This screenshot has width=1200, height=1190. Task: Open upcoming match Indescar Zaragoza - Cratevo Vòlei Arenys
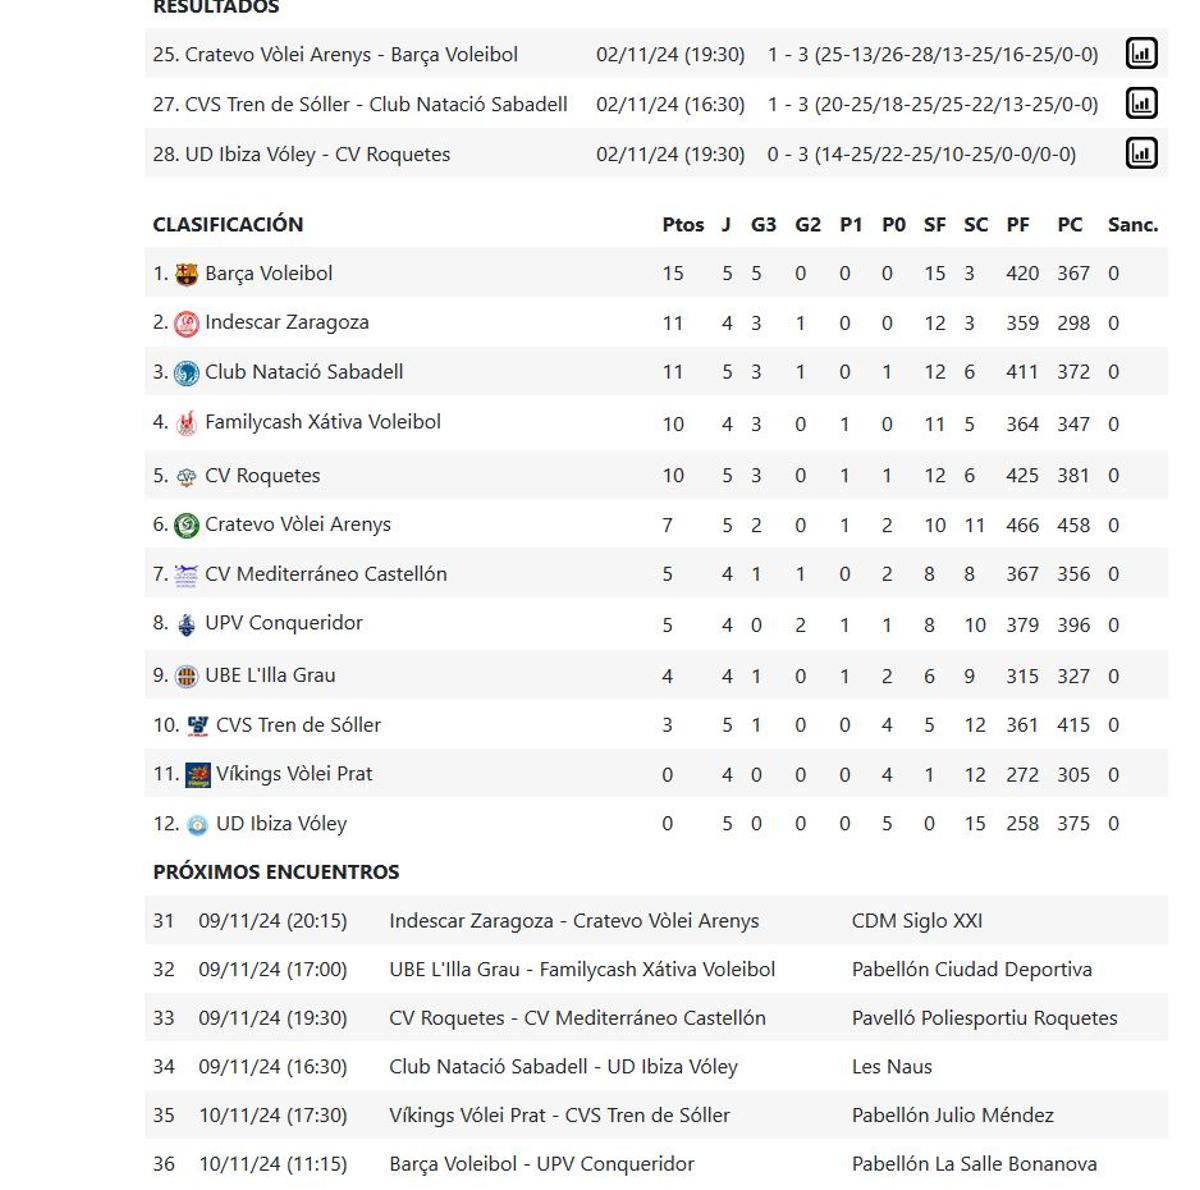pyautogui.click(x=573, y=920)
